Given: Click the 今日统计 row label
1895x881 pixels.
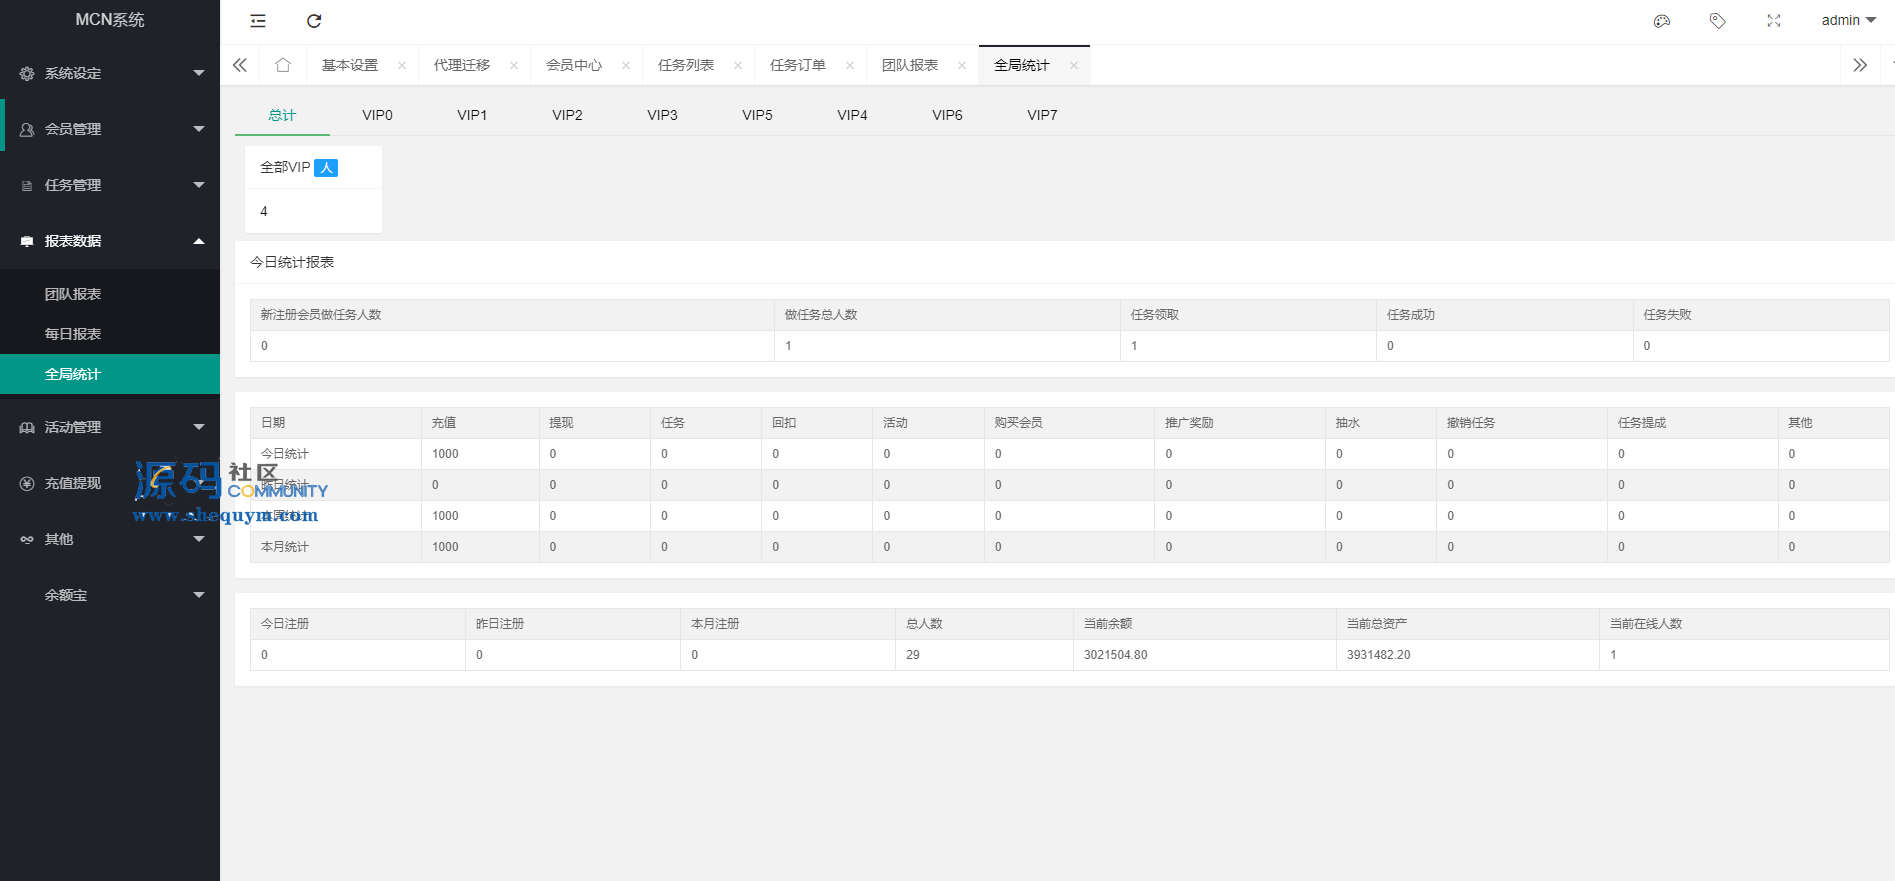Looking at the screenshot, I should tap(285, 454).
